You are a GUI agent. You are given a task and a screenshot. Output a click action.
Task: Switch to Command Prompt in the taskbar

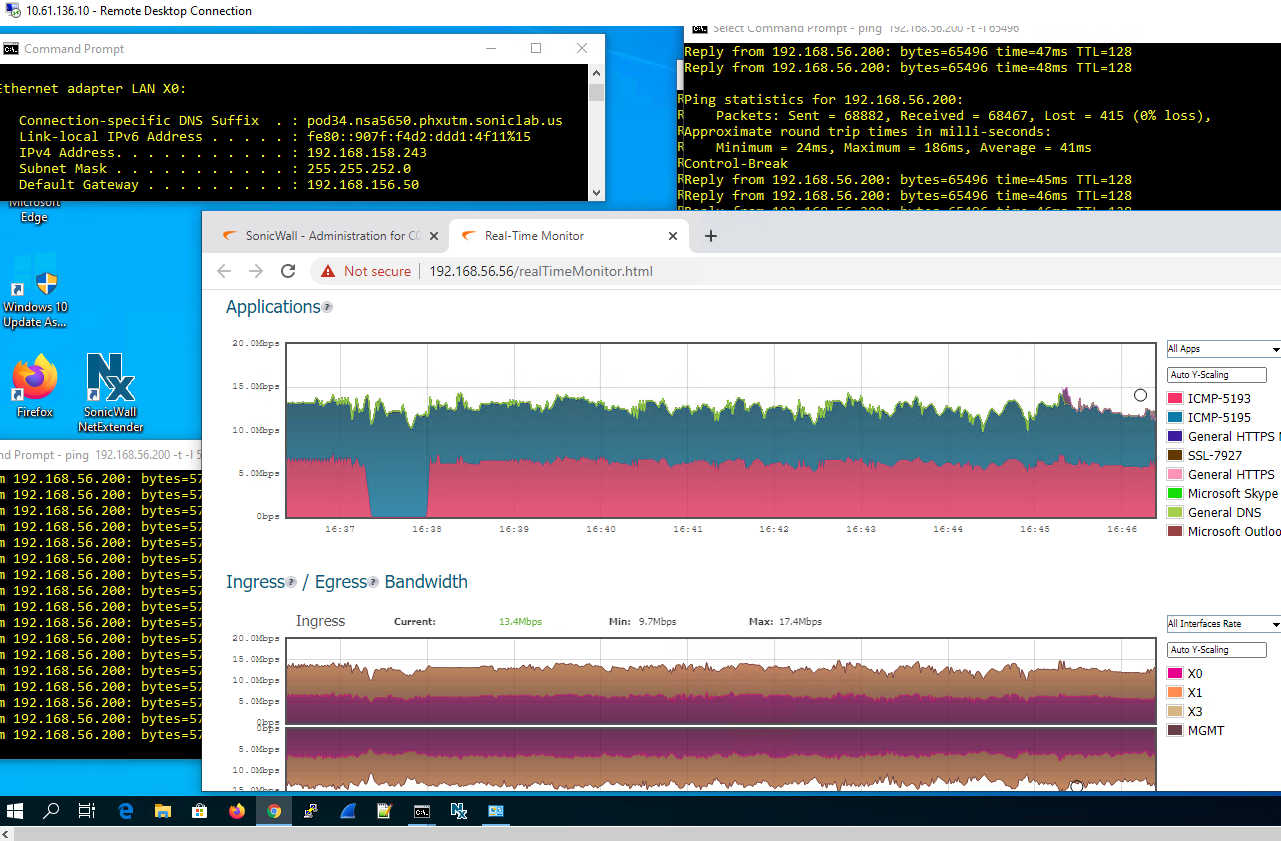coord(422,811)
